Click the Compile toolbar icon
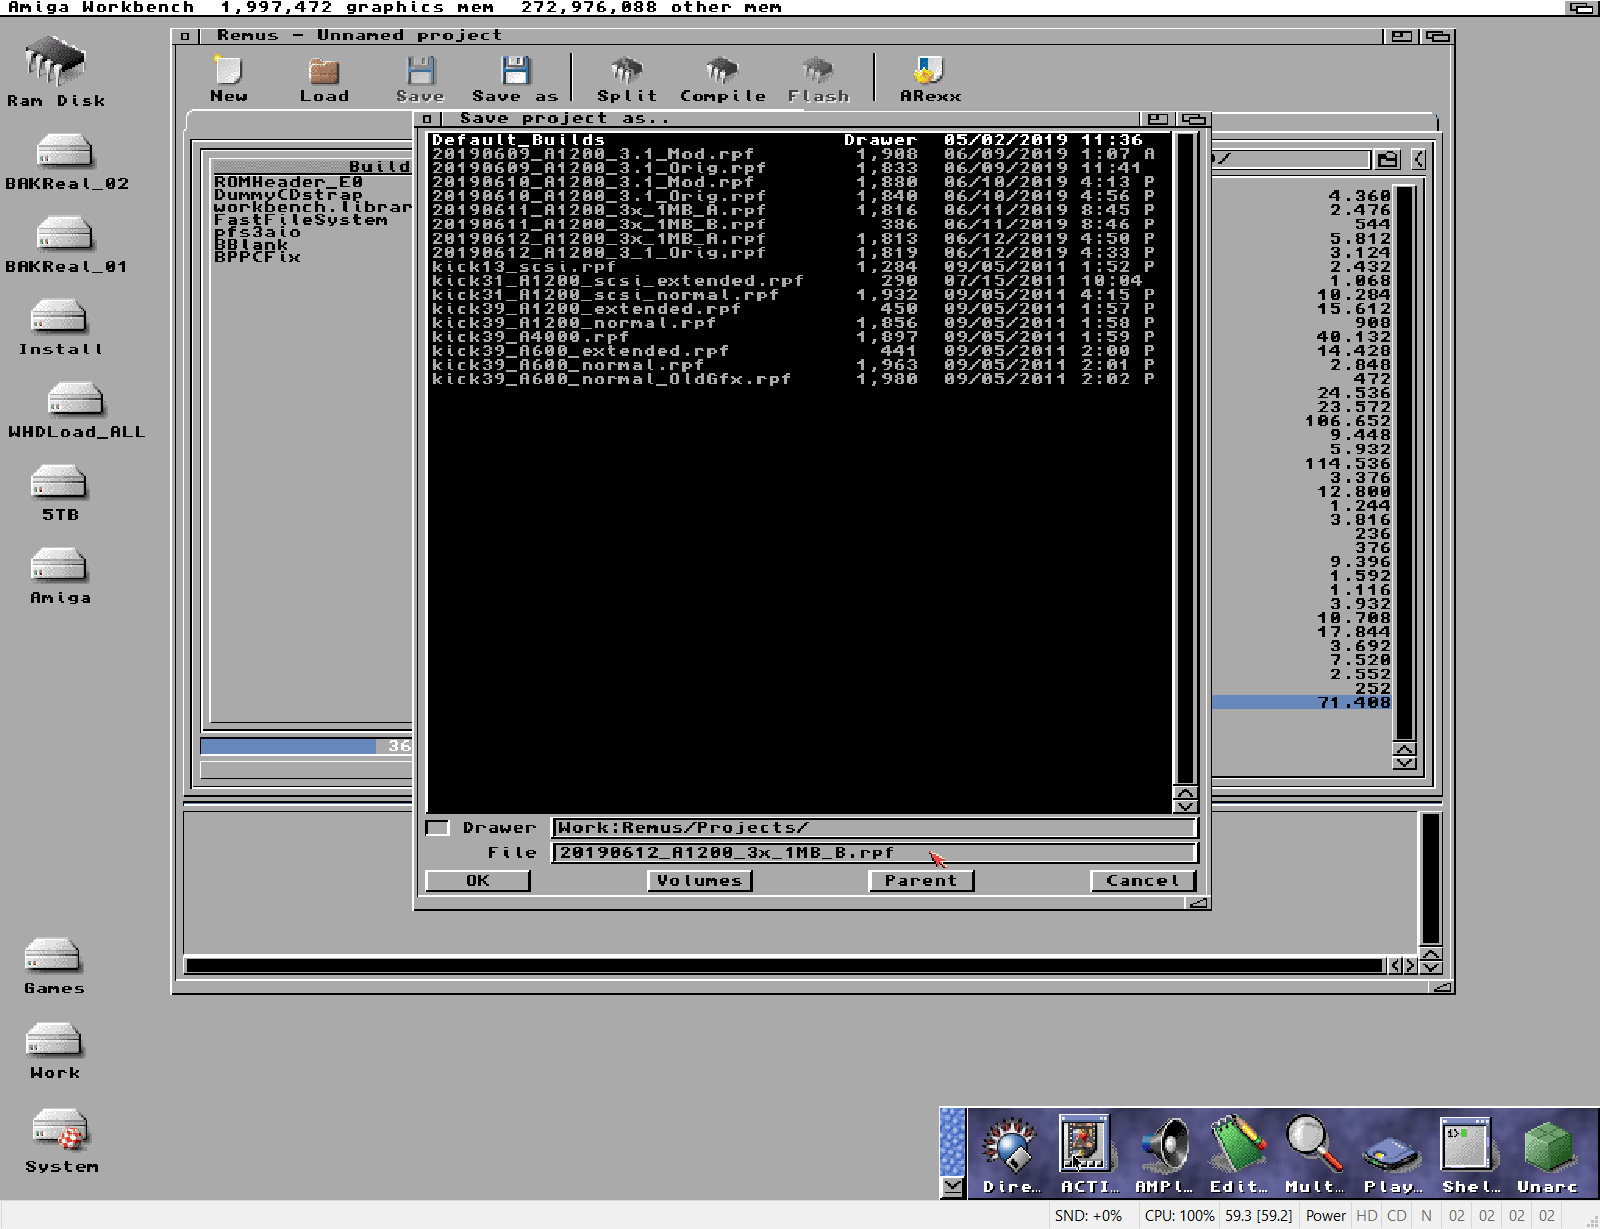The width and height of the screenshot is (1600, 1229). (x=722, y=79)
